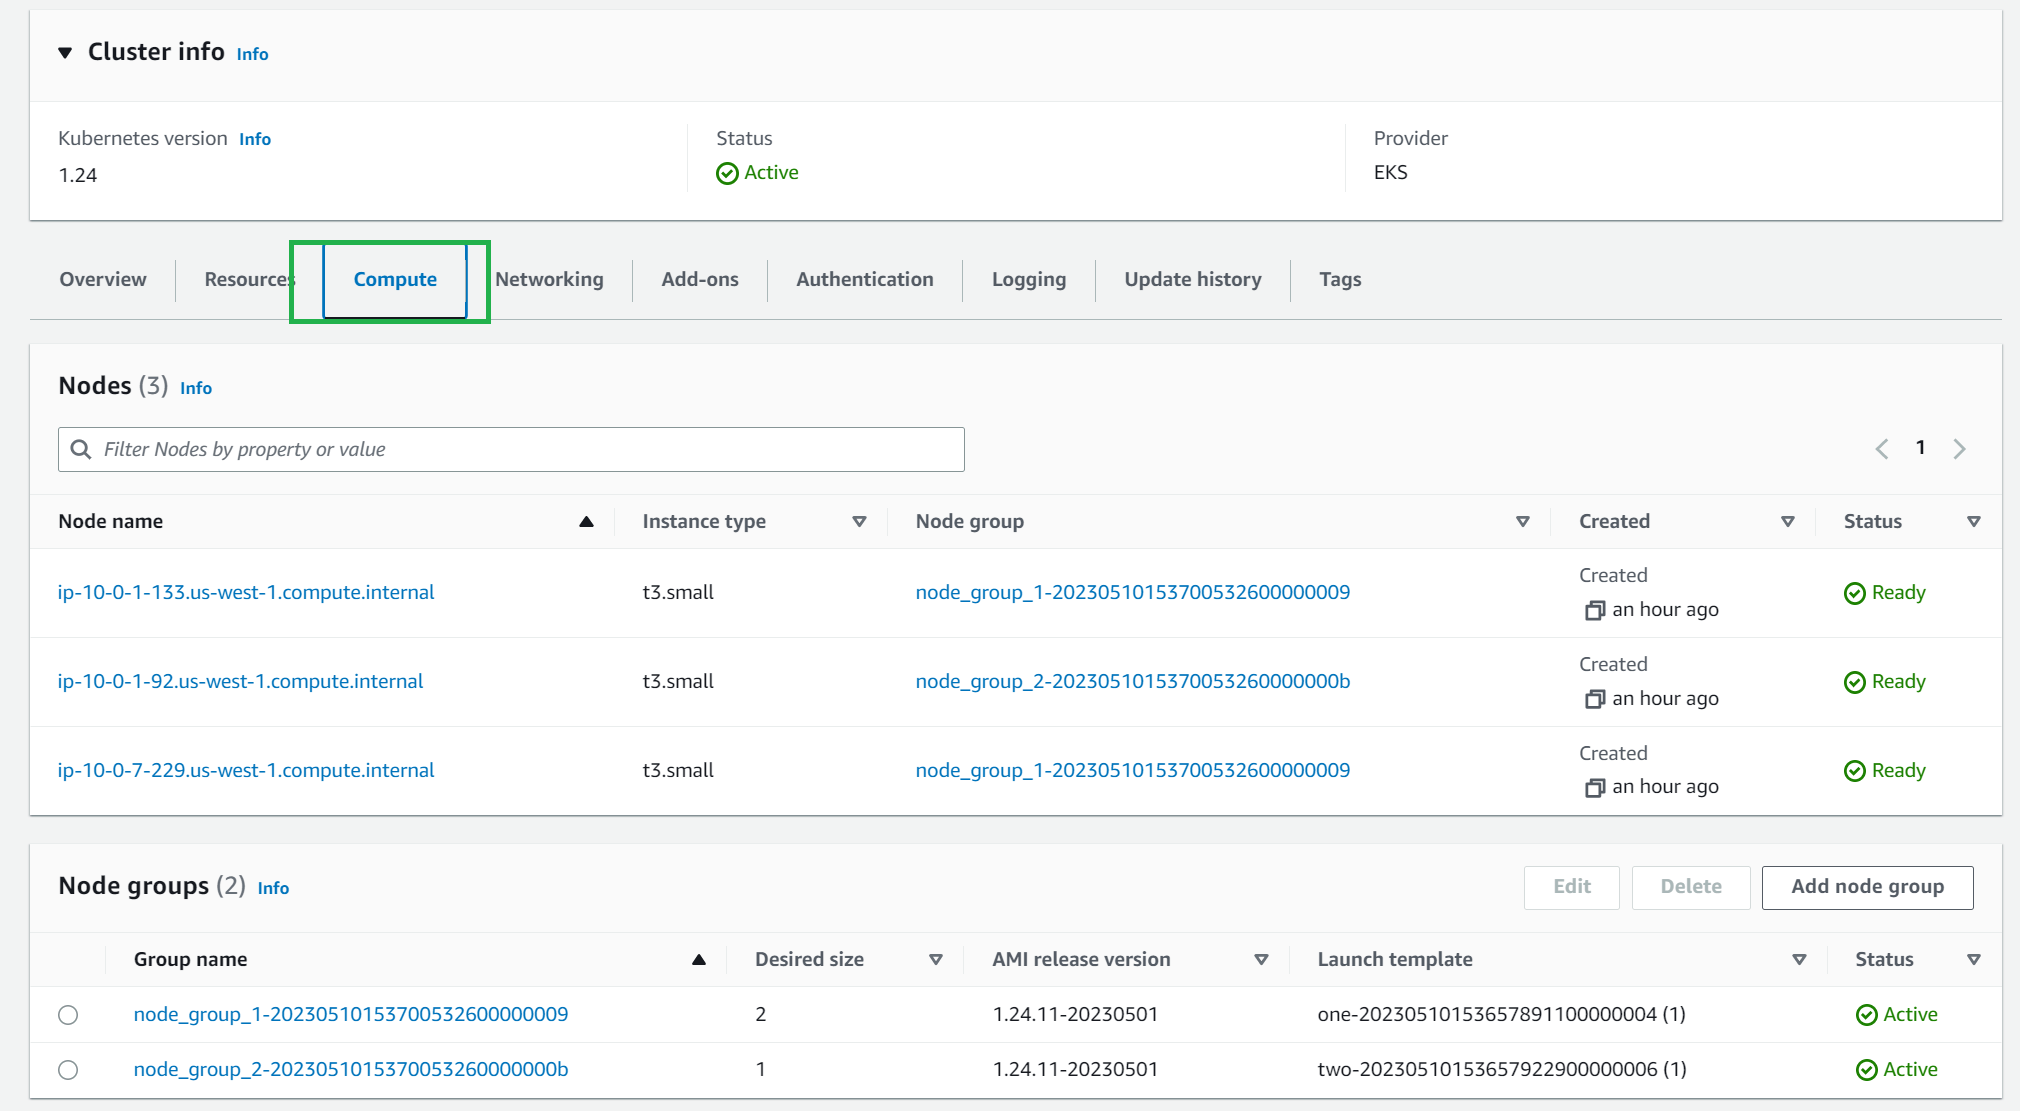
Task: Open the Update history tab
Action: tap(1192, 279)
